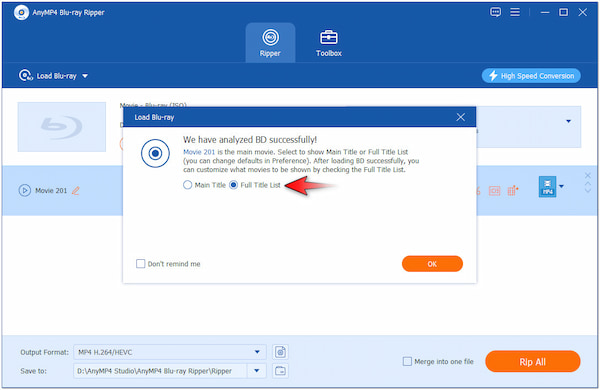Play the Movie 201 title preview

click(24, 190)
